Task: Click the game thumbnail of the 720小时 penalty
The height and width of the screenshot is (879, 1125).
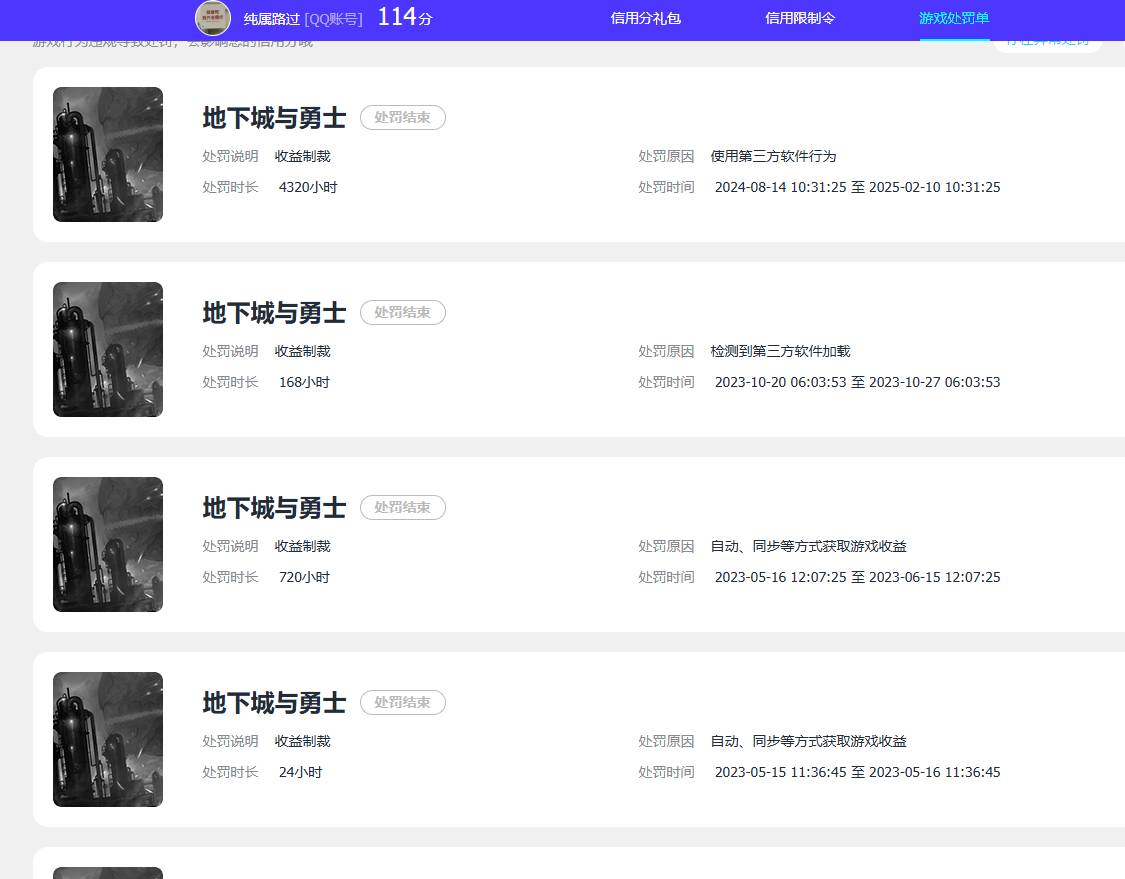Action: (x=108, y=544)
